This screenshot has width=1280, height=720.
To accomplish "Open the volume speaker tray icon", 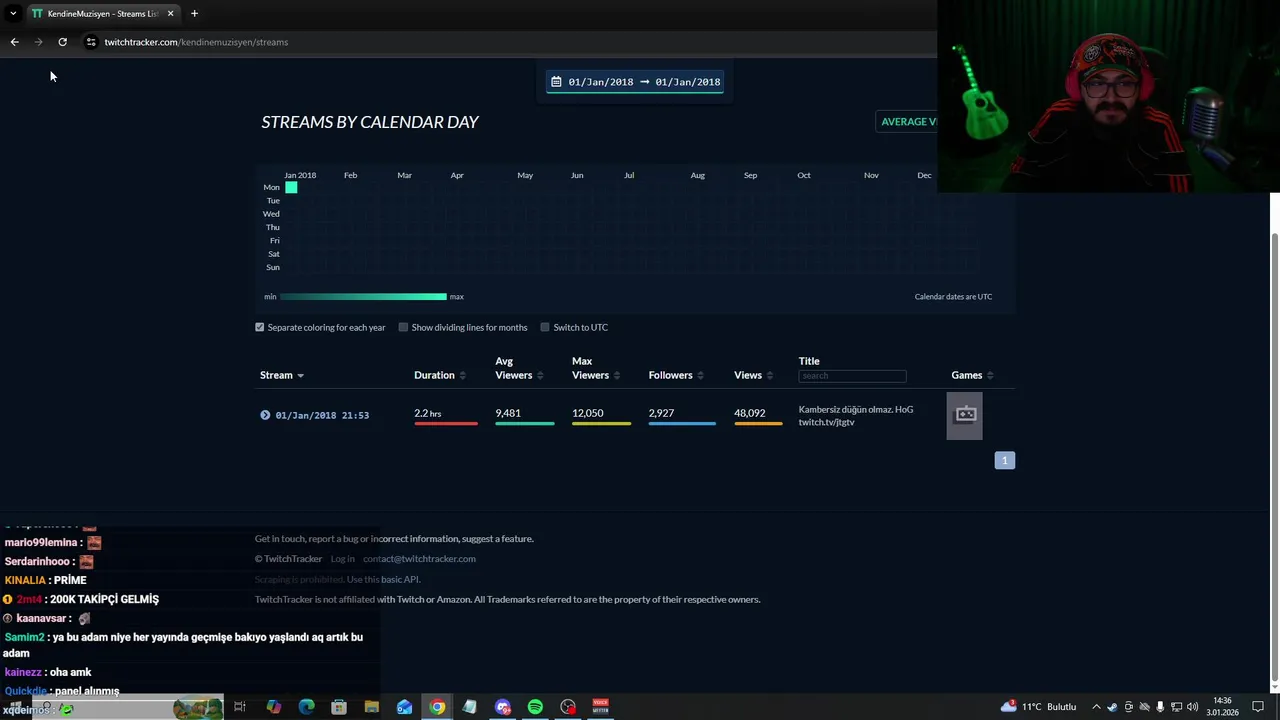I will click(1193, 707).
